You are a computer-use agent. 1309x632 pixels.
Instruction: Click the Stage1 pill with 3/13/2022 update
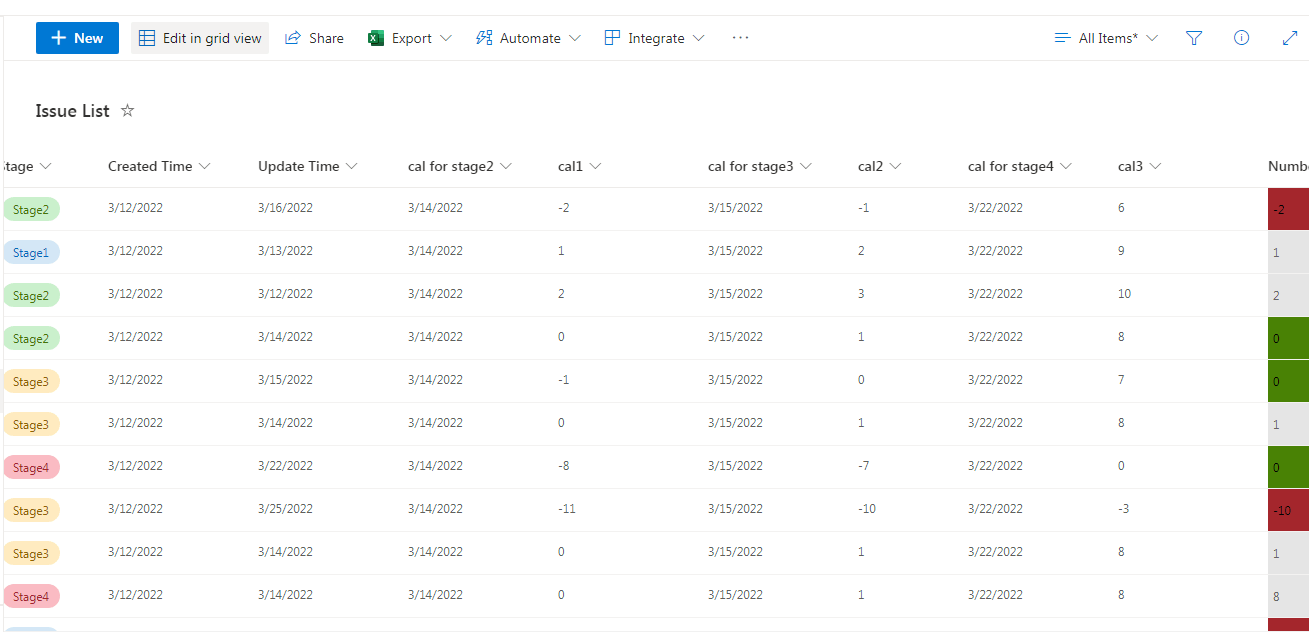(31, 253)
